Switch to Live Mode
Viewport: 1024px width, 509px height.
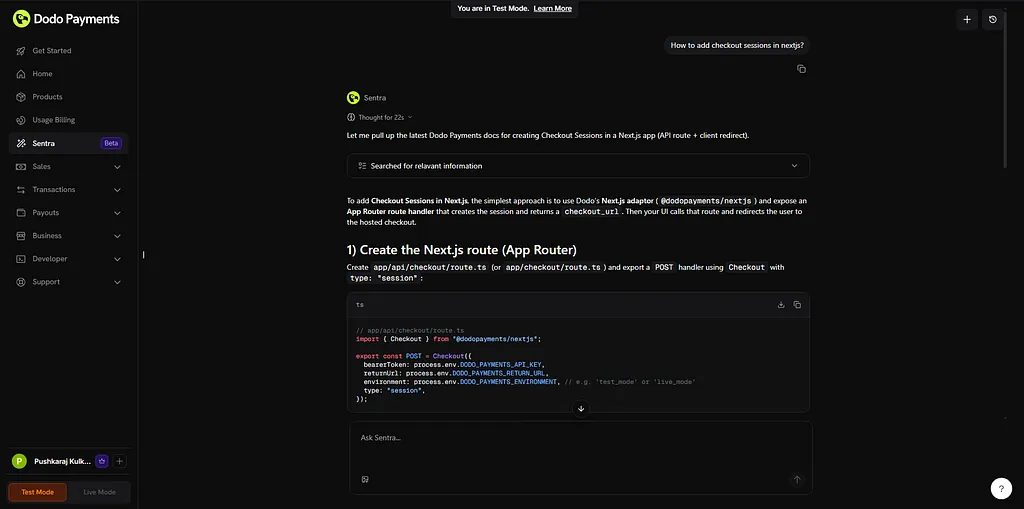(99, 492)
